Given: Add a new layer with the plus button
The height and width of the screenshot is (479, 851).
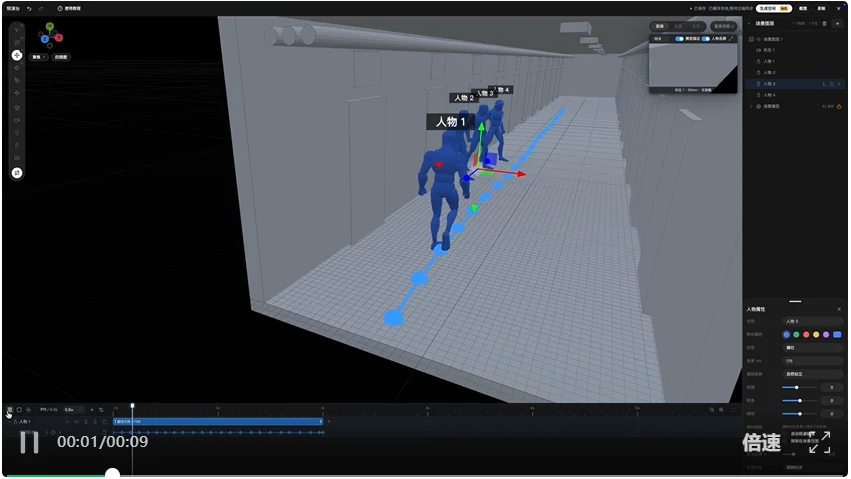Looking at the screenshot, I should pyautogui.click(x=837, y=24).
